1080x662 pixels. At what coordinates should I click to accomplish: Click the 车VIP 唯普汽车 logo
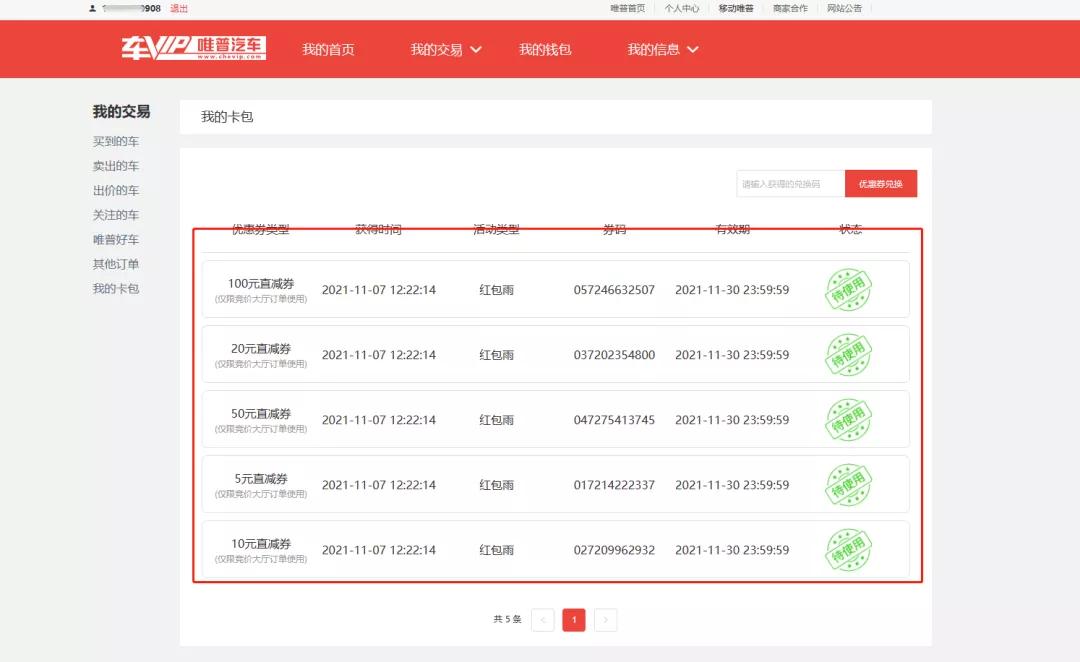click(x=194, y=48)
